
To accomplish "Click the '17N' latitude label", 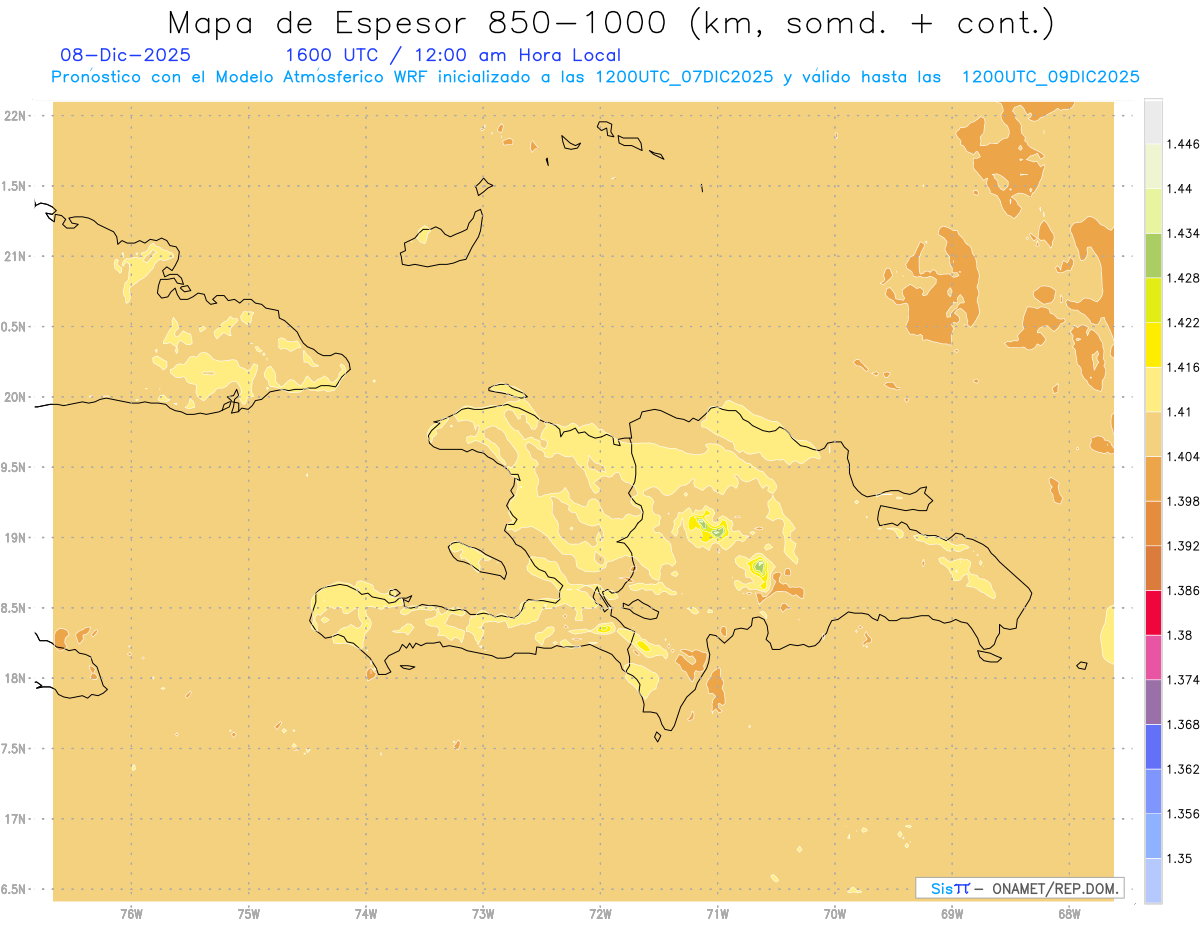I will (15, 819).
